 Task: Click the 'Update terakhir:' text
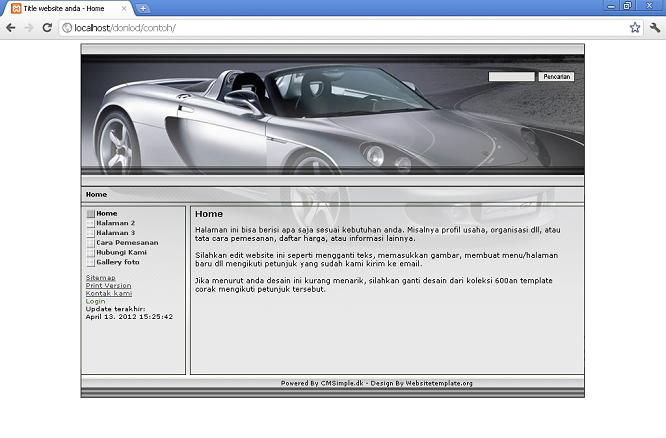116,309
